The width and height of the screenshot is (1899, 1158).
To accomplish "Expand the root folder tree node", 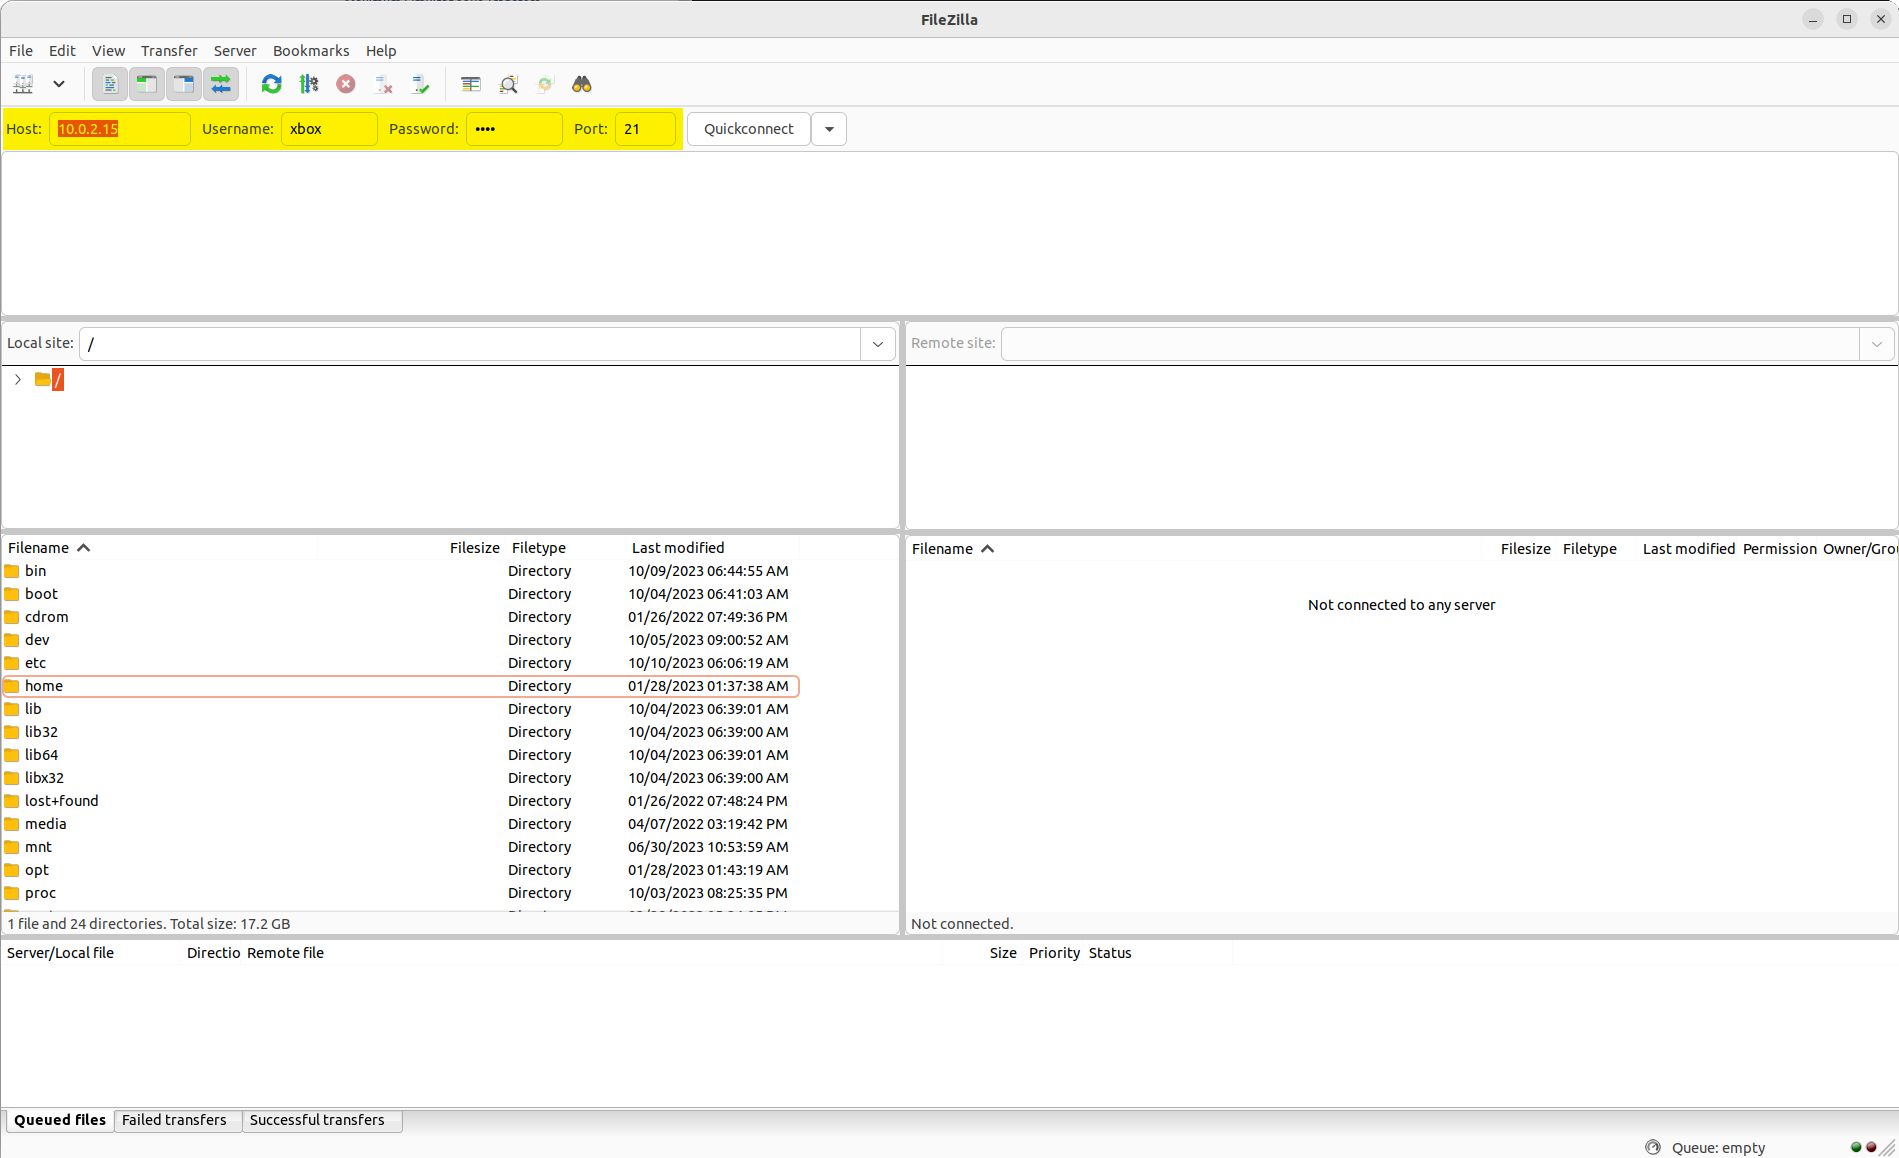I will (x=18, y=380).
